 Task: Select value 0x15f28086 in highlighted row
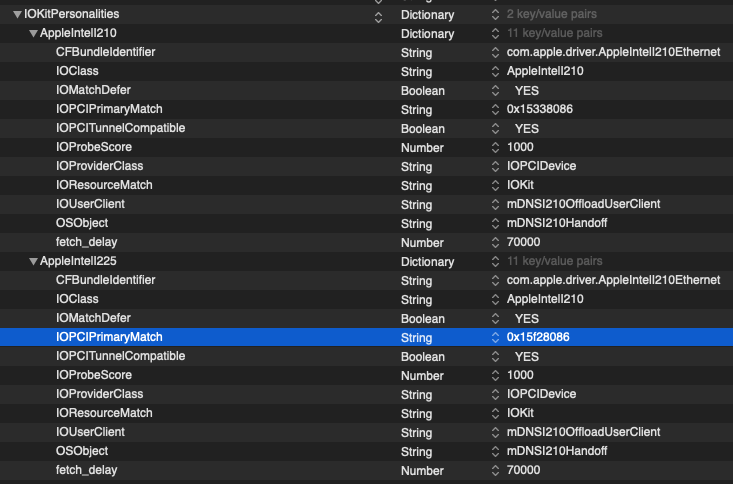click(538, 337)
